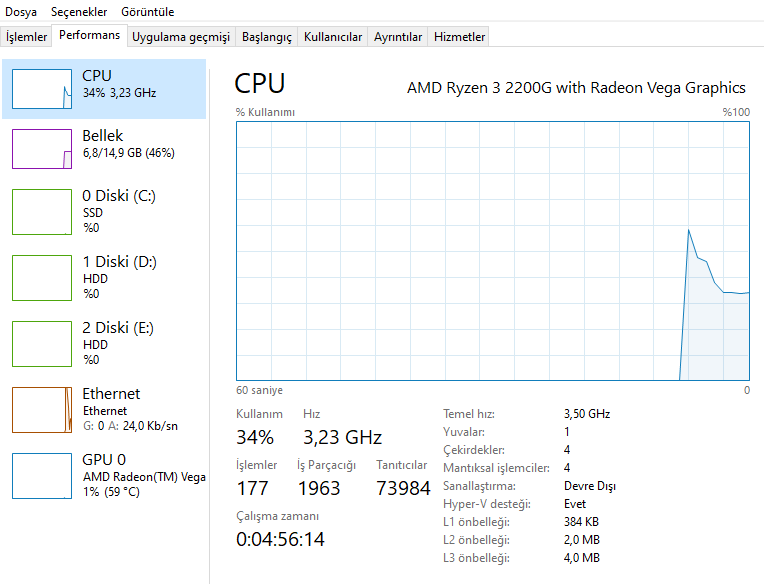764x585 pixels.
Task: Select the 1 Diski (D:) HDD thumbnail
Action: [42, 277]
